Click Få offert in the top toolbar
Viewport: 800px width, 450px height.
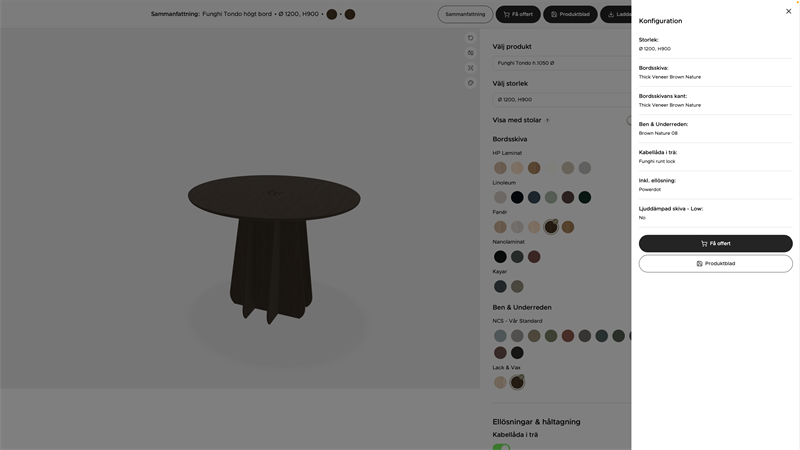tap(518, 14)
